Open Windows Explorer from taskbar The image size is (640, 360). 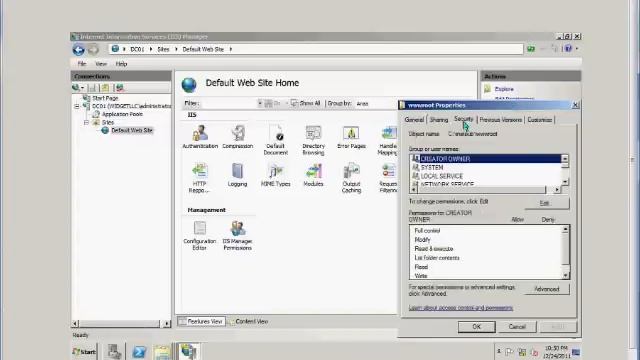[x=162, y=351]
